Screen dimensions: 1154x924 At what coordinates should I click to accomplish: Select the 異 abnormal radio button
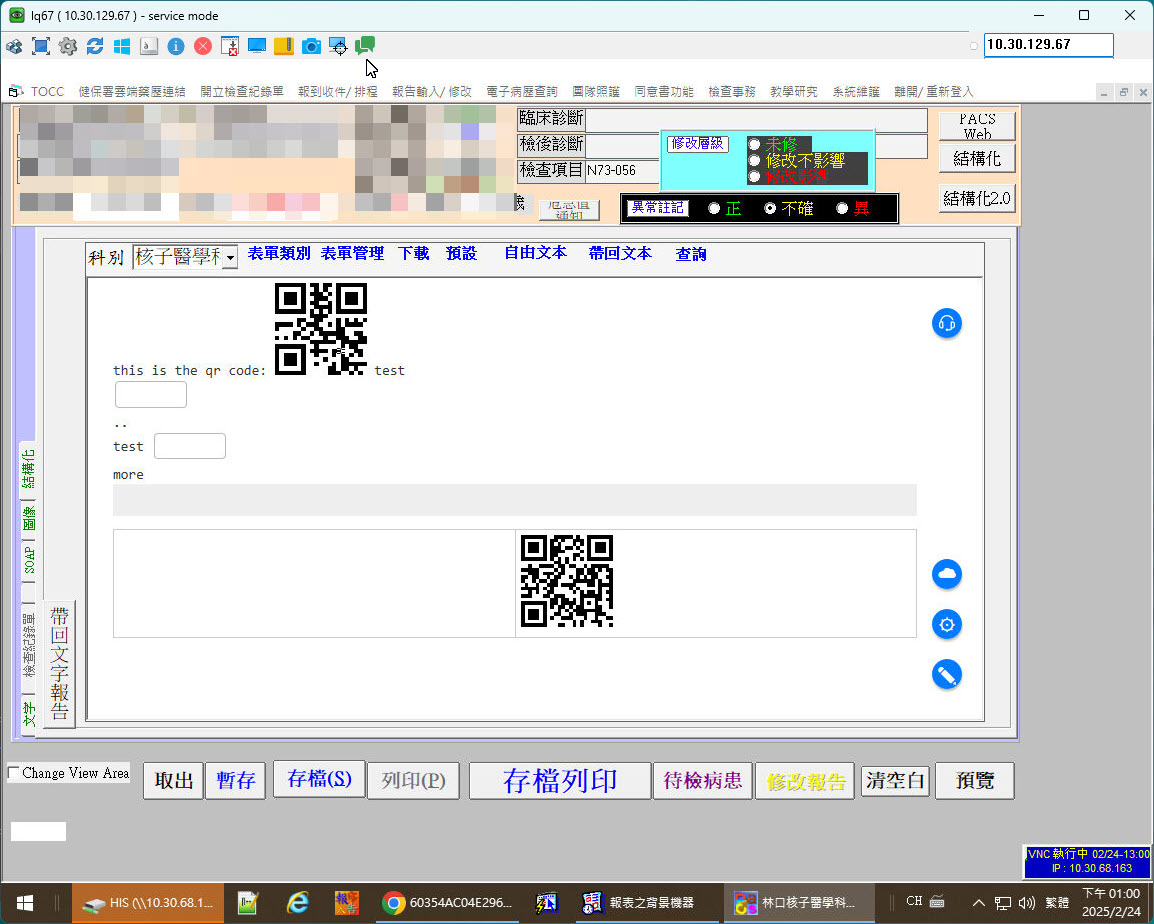842,208
